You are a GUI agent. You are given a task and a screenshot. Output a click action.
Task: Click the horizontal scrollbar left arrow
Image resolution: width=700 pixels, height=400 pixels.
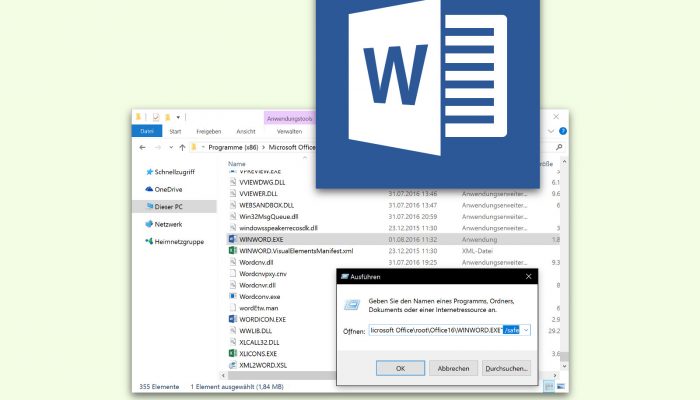click(x=223, y=375)
